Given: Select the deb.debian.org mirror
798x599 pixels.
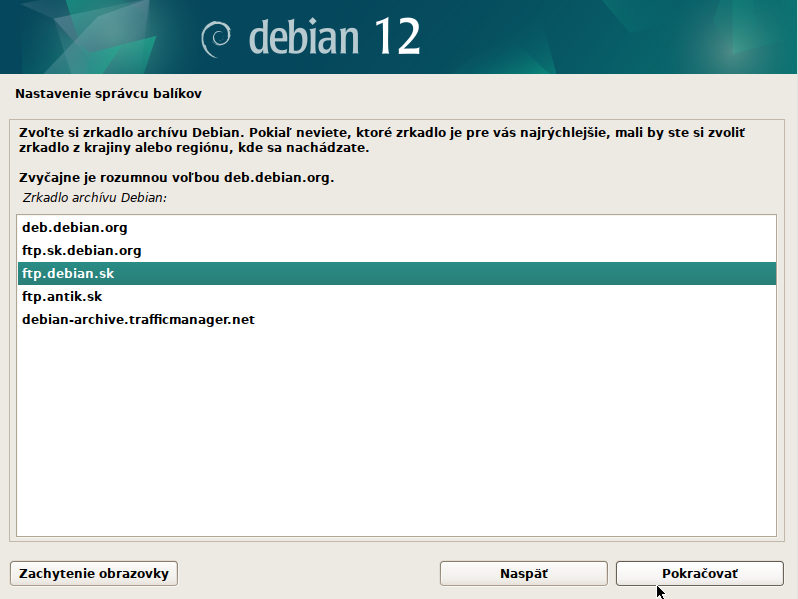Looking at the screenshot, I should 75,227.
